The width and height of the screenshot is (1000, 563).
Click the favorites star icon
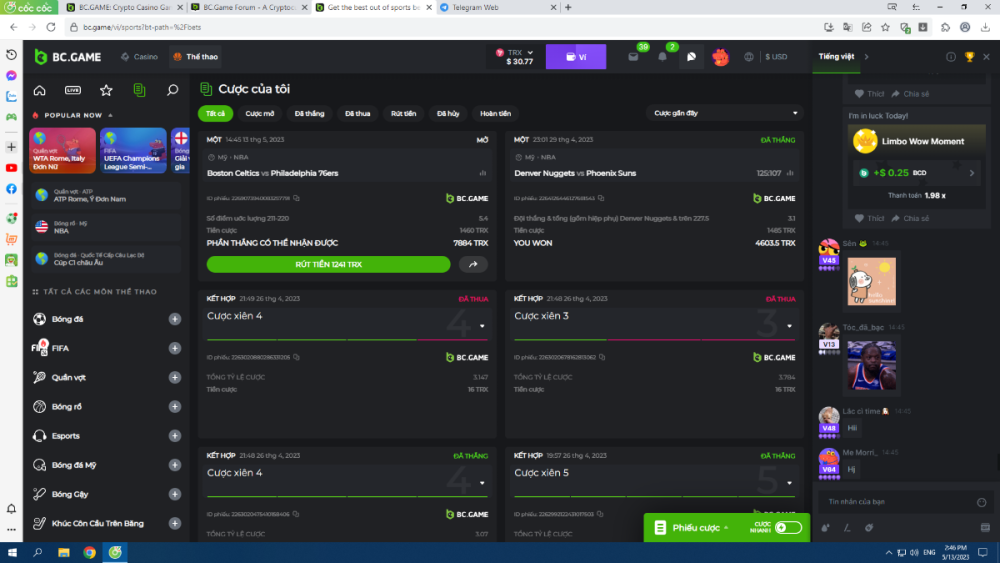point(106,90)
